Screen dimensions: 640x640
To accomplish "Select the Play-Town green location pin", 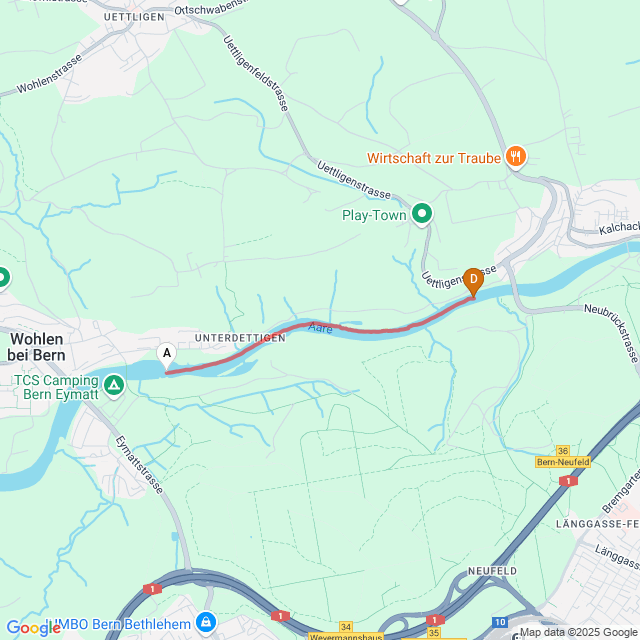I will [422, 215].
